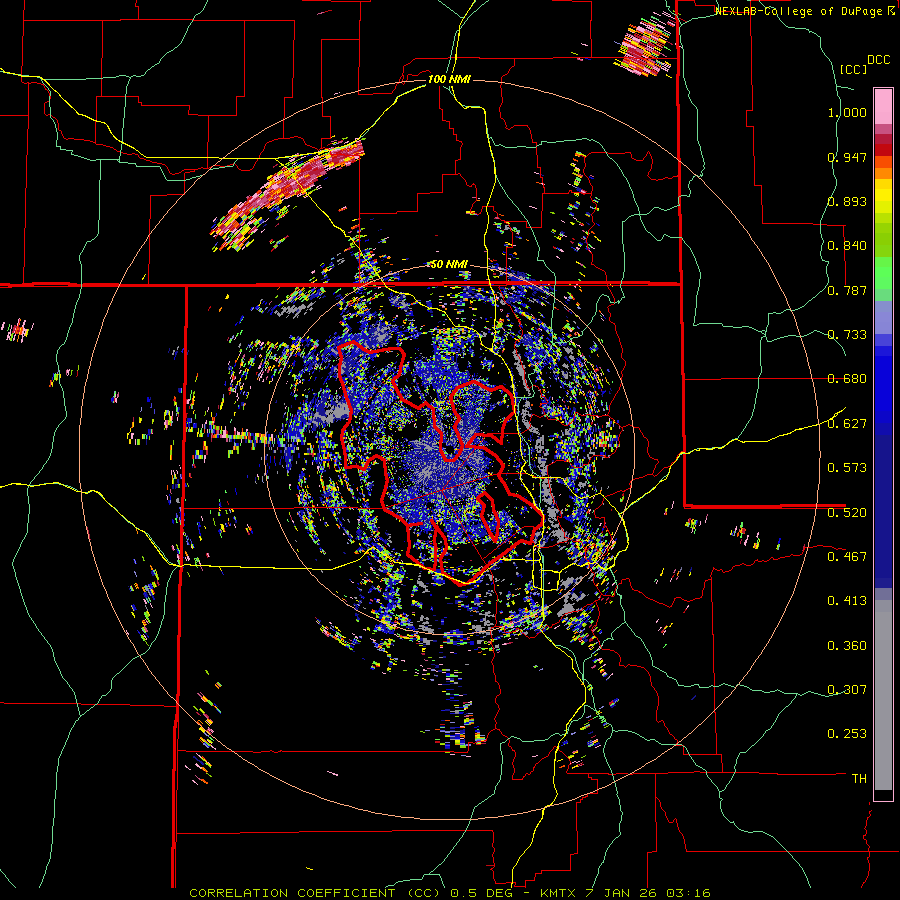Click the 50 NMI range ring label
Image resolution: width=900 pixels, height=900 pixels.
(449, 265)
